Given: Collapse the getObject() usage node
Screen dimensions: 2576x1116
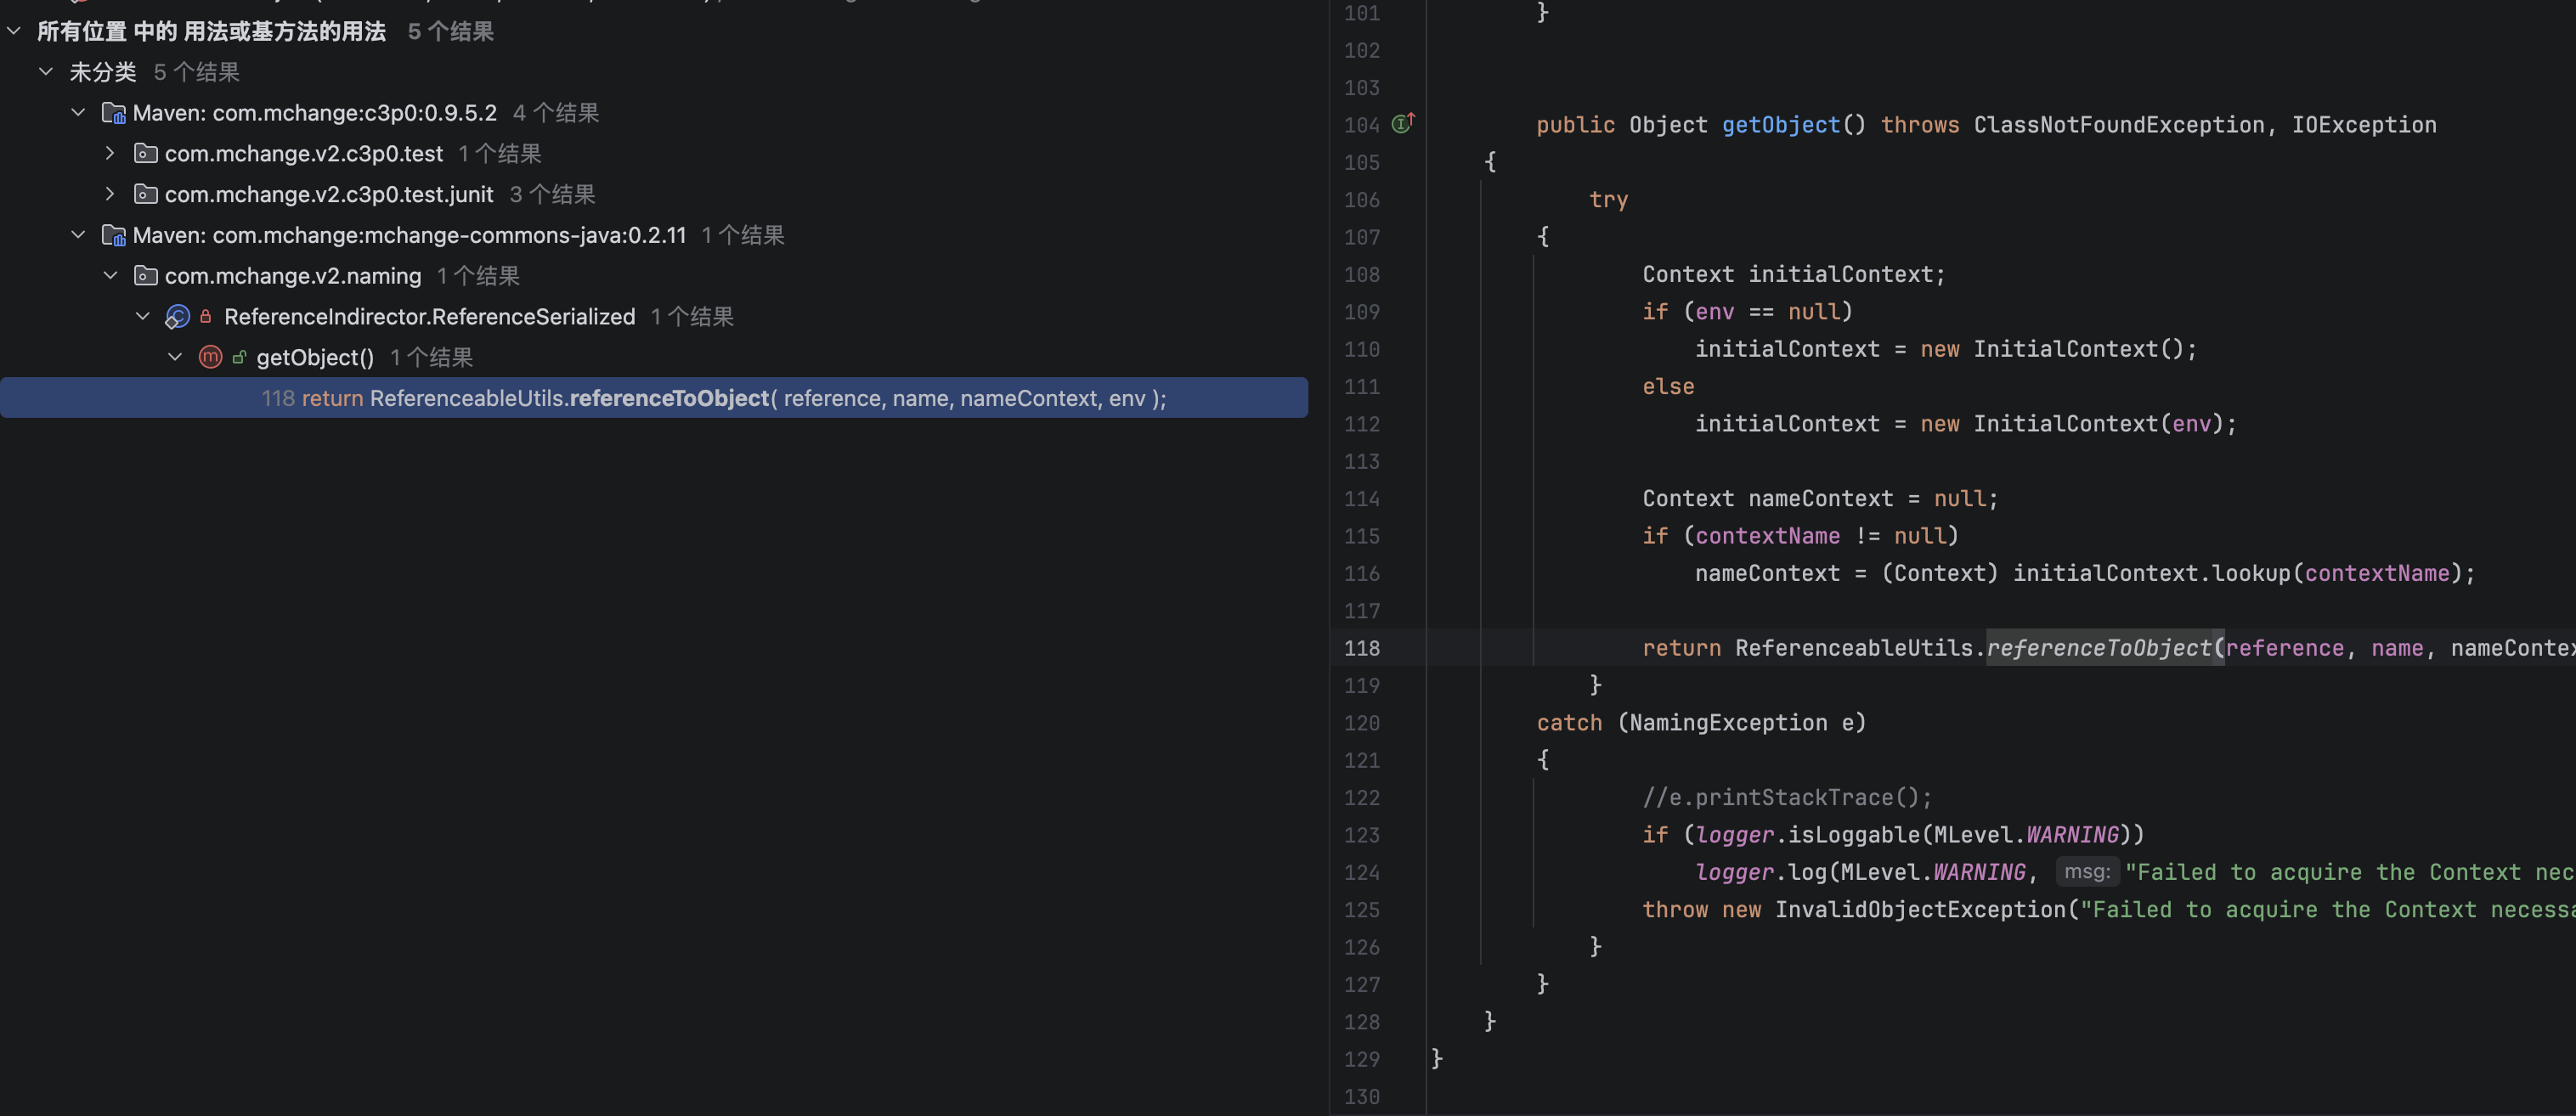Looking at the screenshot, I should [x=175, y=357].
